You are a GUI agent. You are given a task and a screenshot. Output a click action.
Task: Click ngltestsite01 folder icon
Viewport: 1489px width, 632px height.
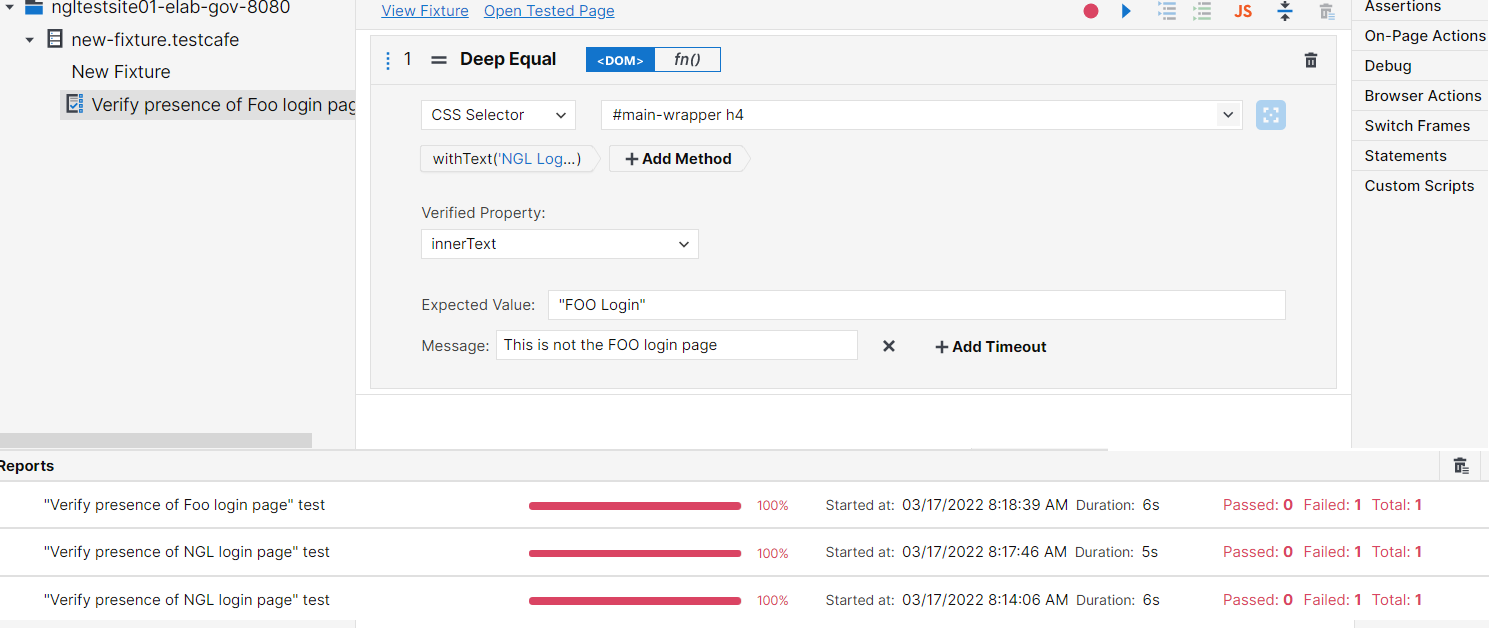pos(34,8)
